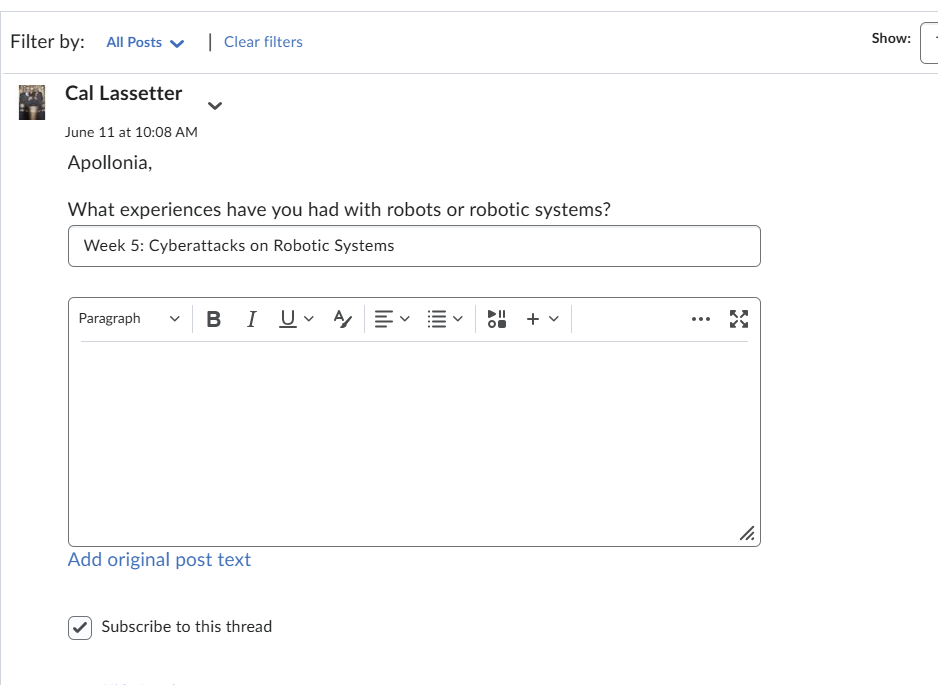Open the font color formatting tool

point(342,318)
